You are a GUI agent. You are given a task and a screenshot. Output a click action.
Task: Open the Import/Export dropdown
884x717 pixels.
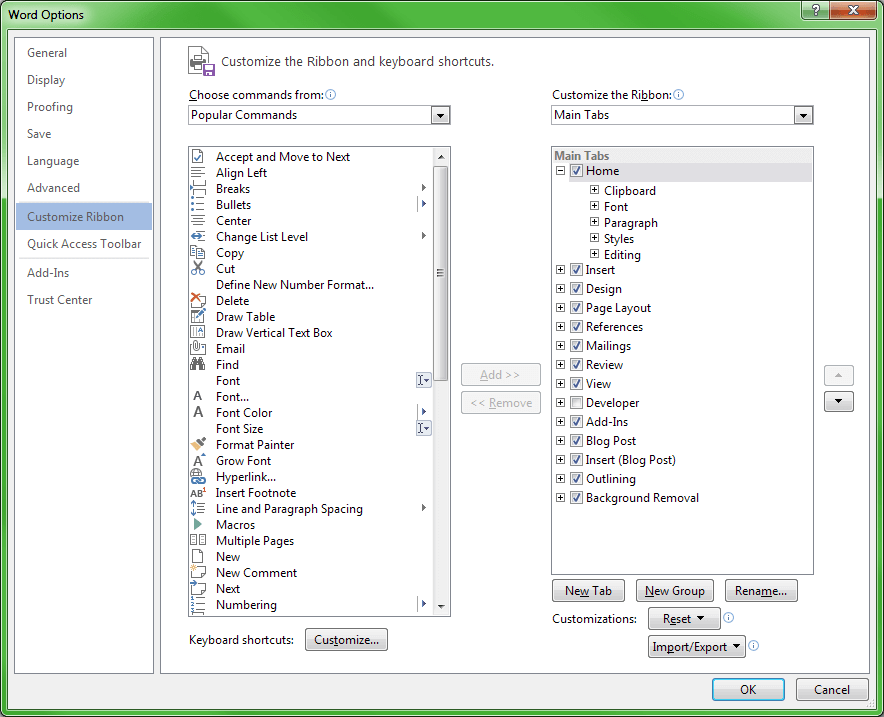(696, 647)
